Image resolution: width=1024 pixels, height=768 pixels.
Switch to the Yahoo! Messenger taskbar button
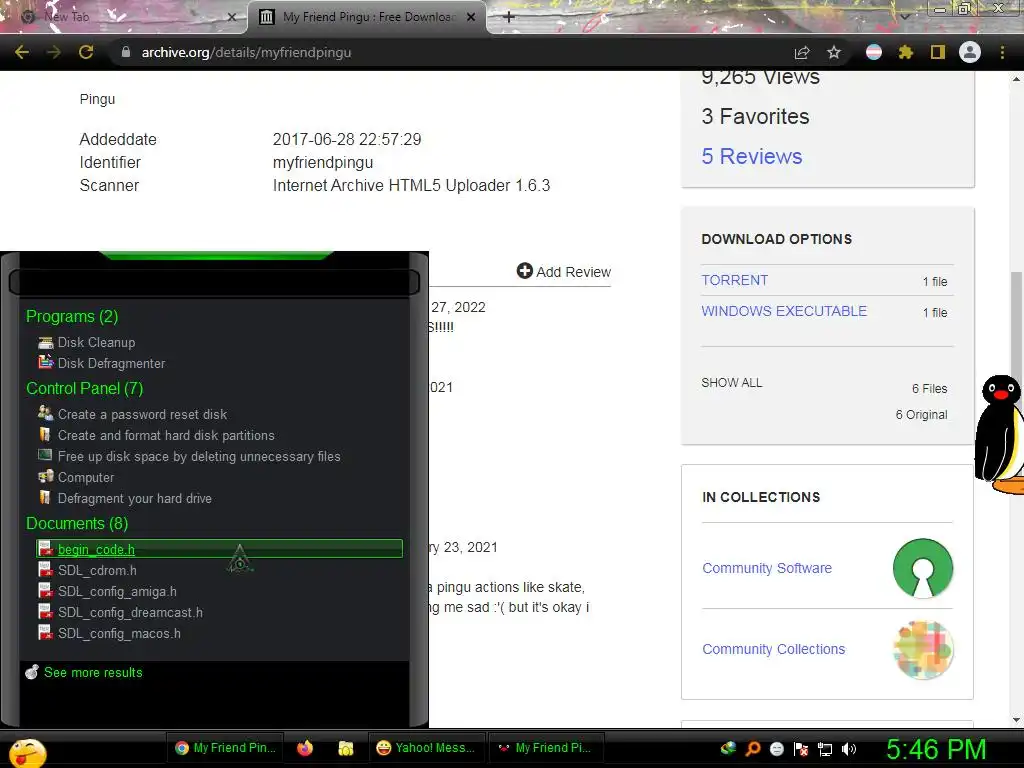coord(425,748)
